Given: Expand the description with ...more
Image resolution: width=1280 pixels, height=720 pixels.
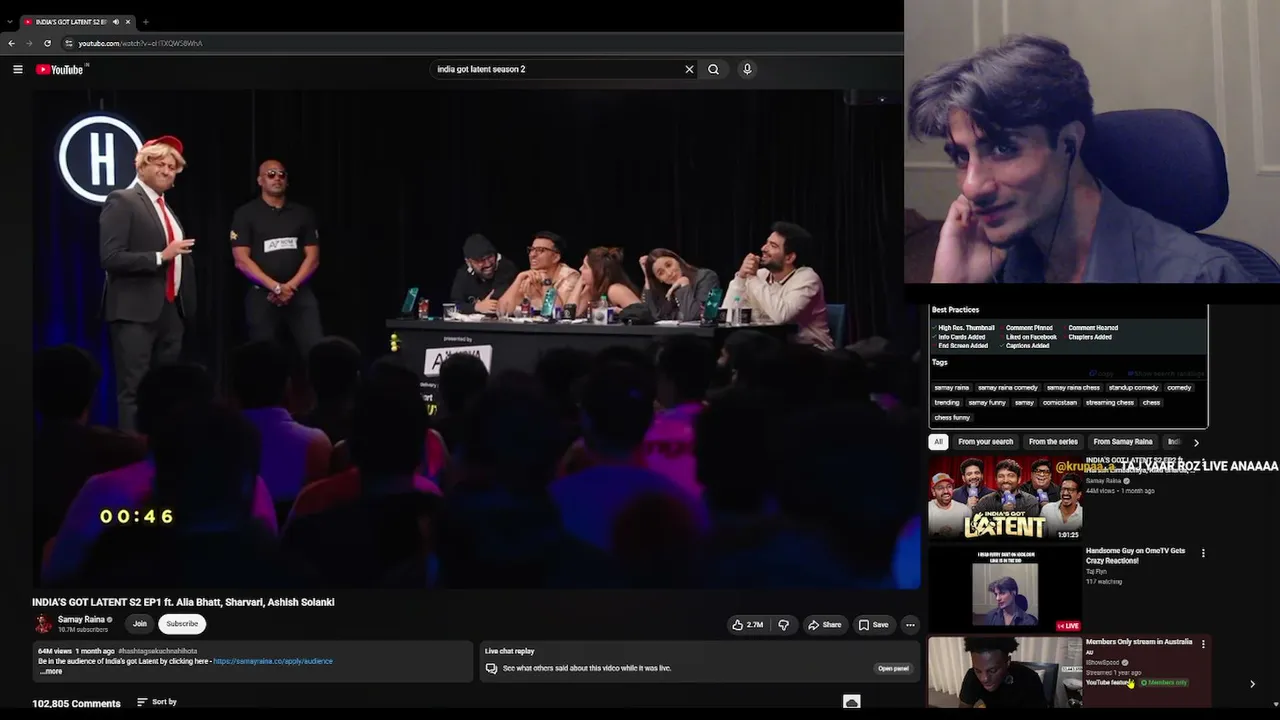Looking at the screenshot, I should point(51,671).
